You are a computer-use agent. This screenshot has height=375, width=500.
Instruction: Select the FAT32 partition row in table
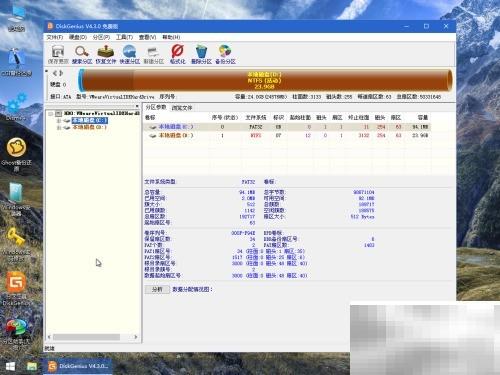(x=287, y=127)
